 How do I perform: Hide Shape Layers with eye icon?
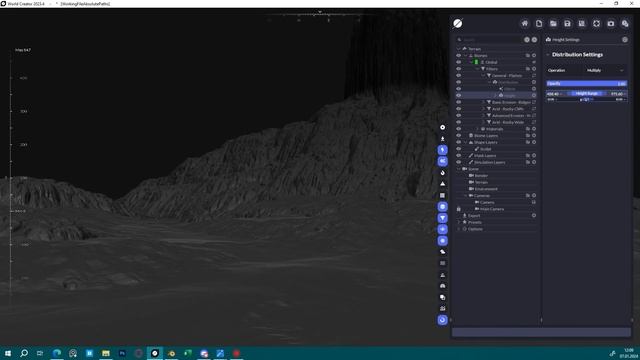[x=458, y=142]
